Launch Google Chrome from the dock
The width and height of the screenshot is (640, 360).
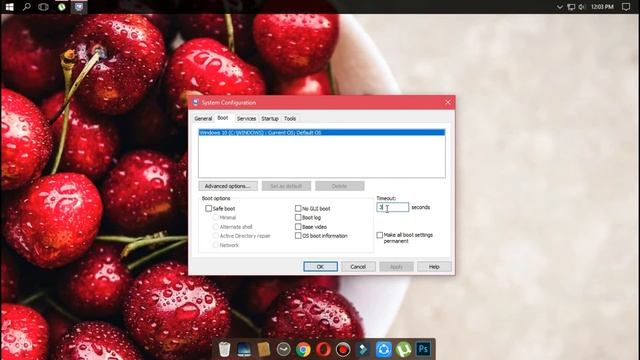coord(303,349)
